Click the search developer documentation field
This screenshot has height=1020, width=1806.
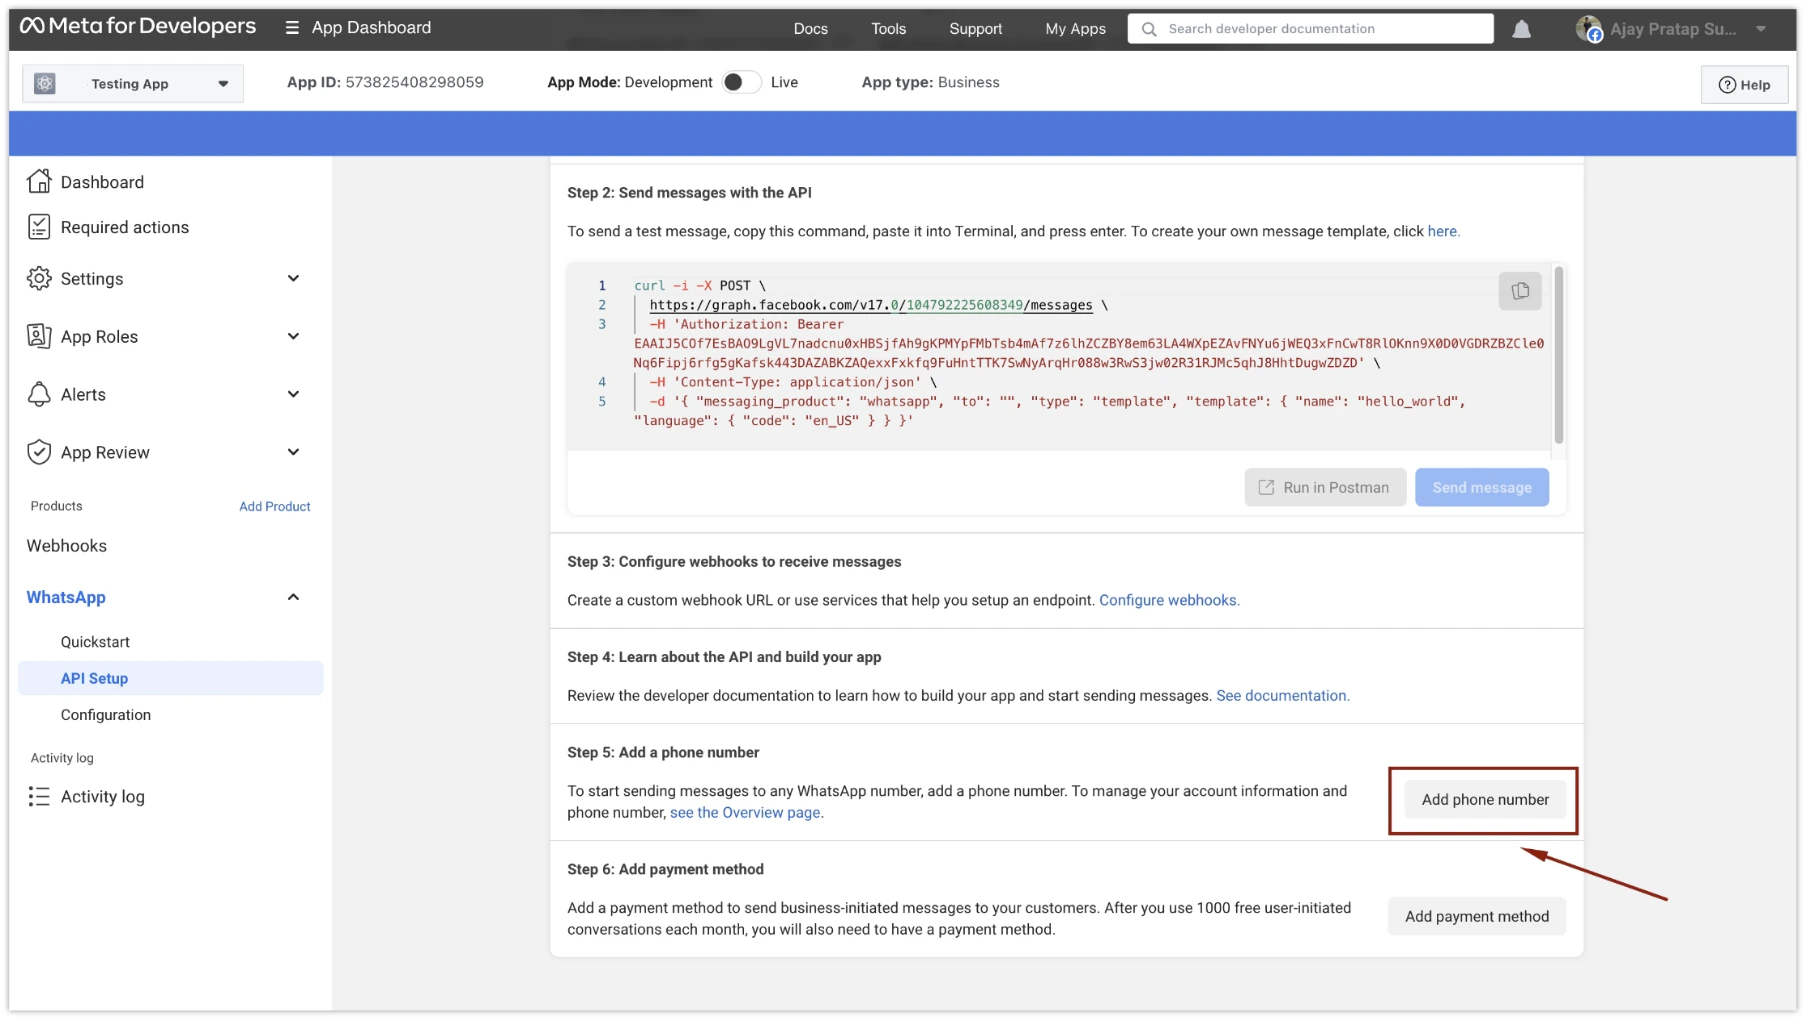pos(1311,29)
